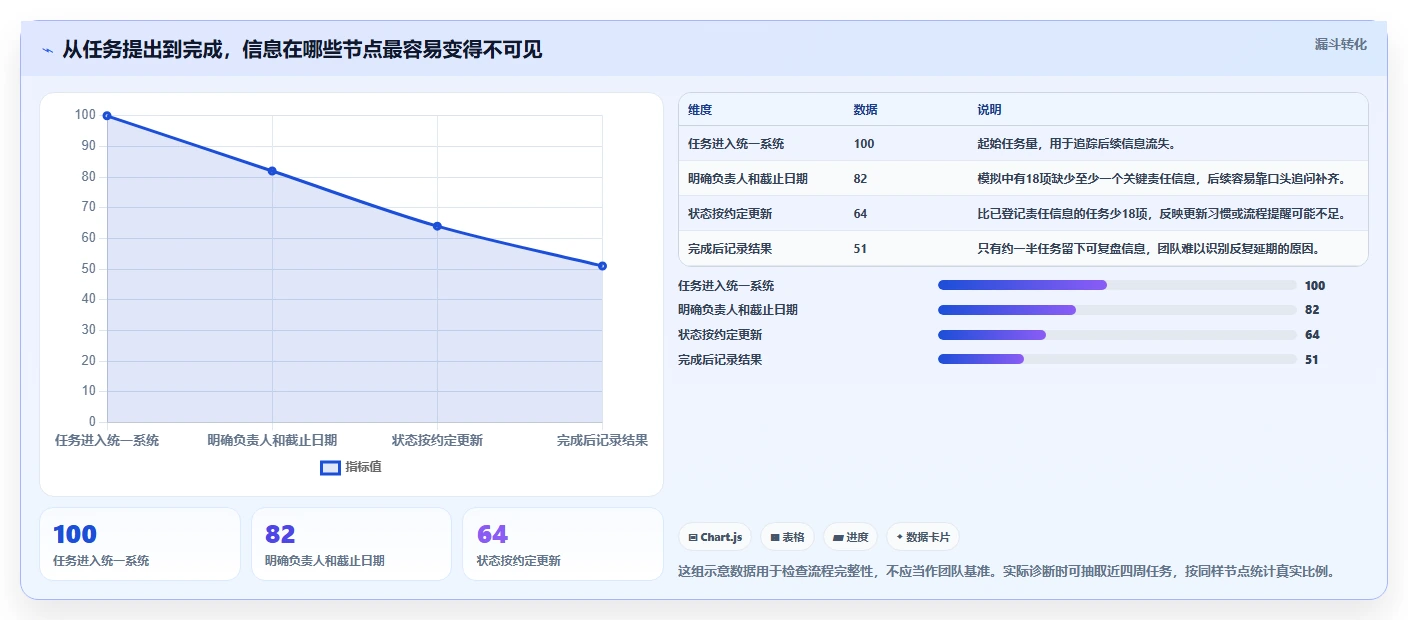
Task: Click the lightning icon beside the title
Action: click(48, 50)
